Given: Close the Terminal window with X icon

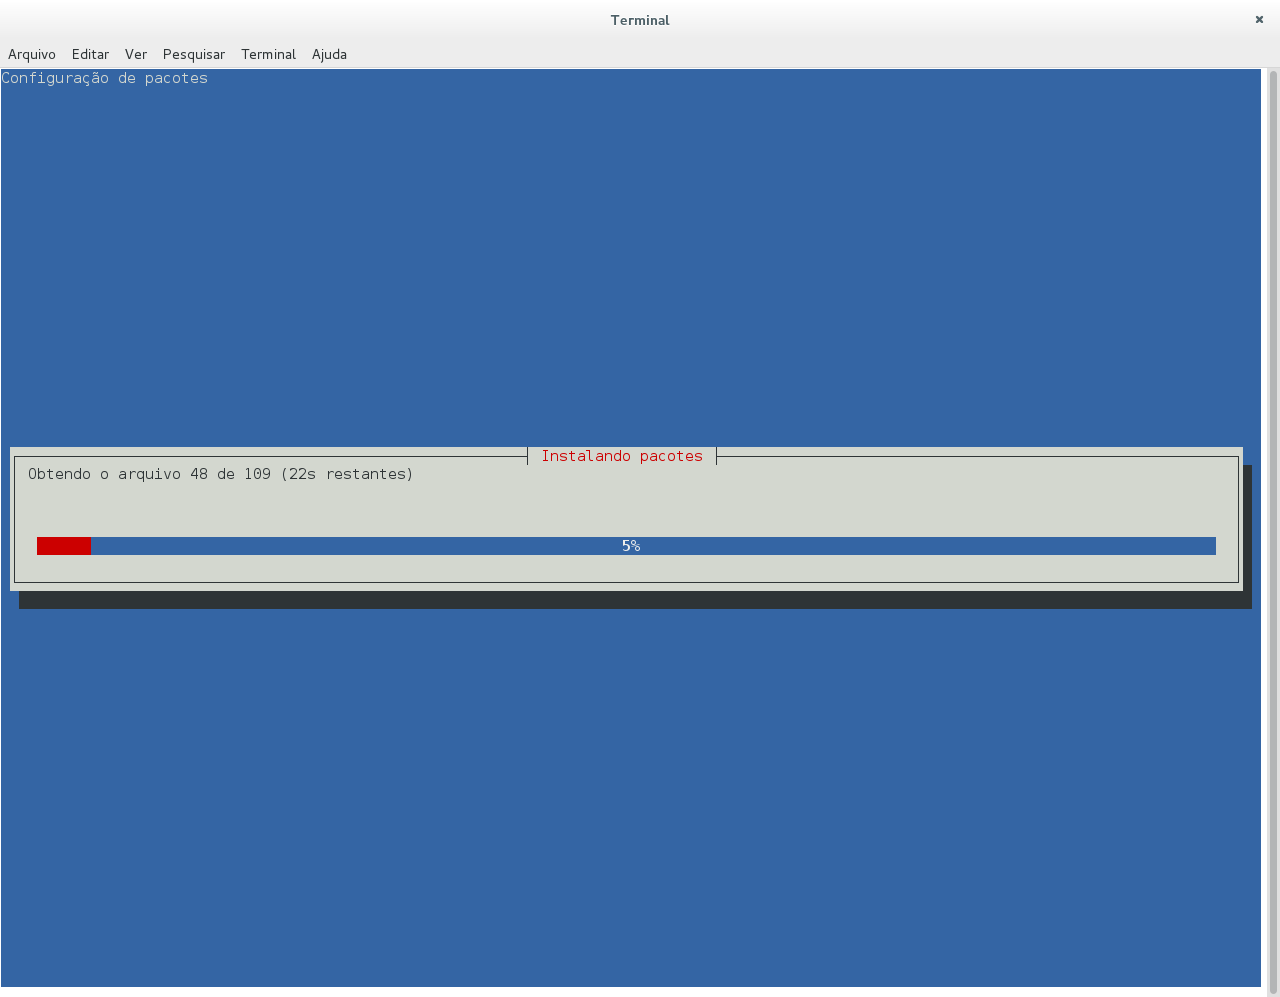Looking at the screenshot, I should pyautogui.click(x=1259, y=20).
